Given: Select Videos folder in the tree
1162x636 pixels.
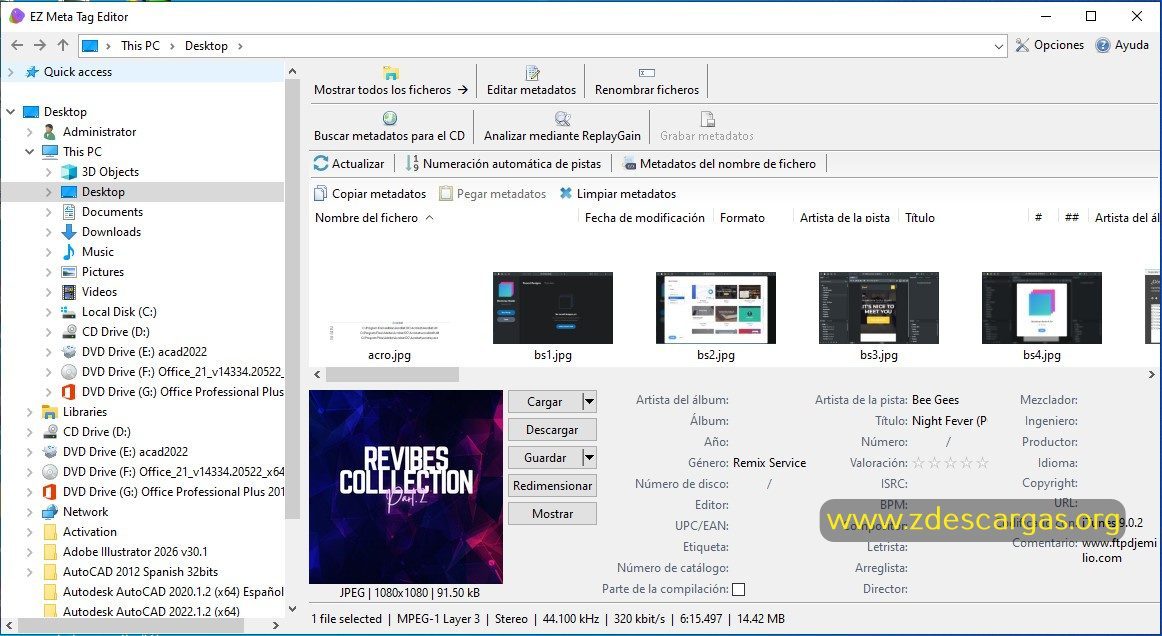Looking at the screenshot, I should coord(99,292).
